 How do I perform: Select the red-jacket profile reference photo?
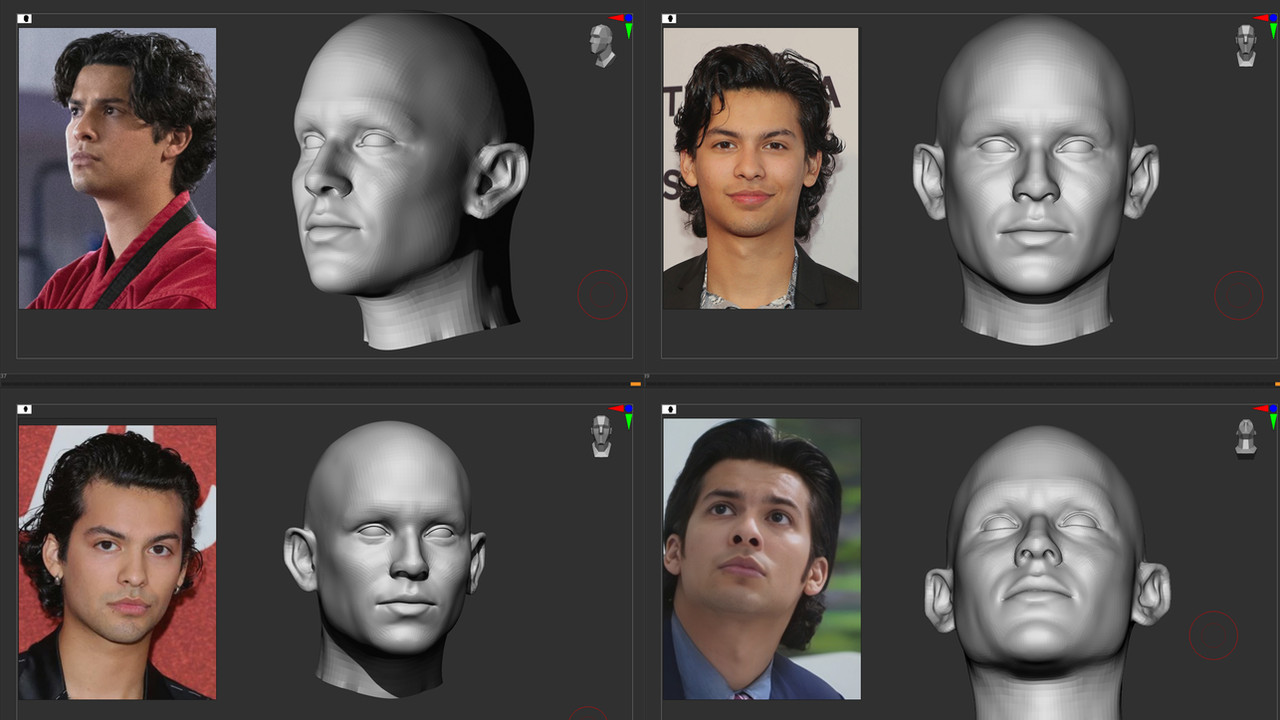[x=117, y=168]
